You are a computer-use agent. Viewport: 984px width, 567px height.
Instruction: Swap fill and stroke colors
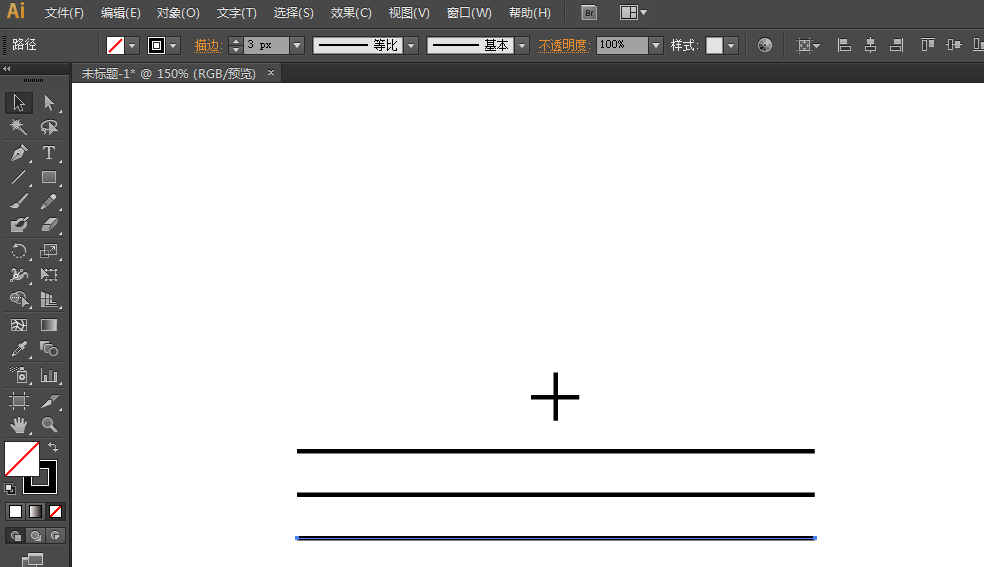coord(53,447)
